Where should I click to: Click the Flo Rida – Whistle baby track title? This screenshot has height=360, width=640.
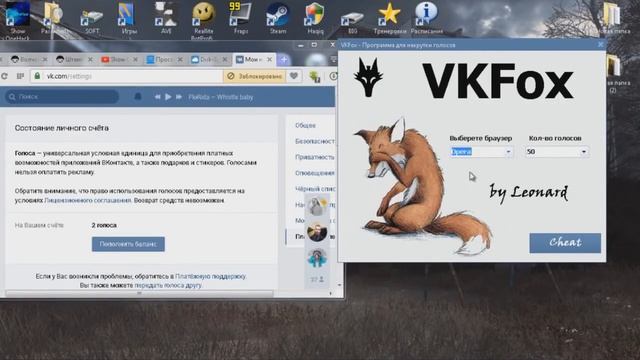(221, 97)
